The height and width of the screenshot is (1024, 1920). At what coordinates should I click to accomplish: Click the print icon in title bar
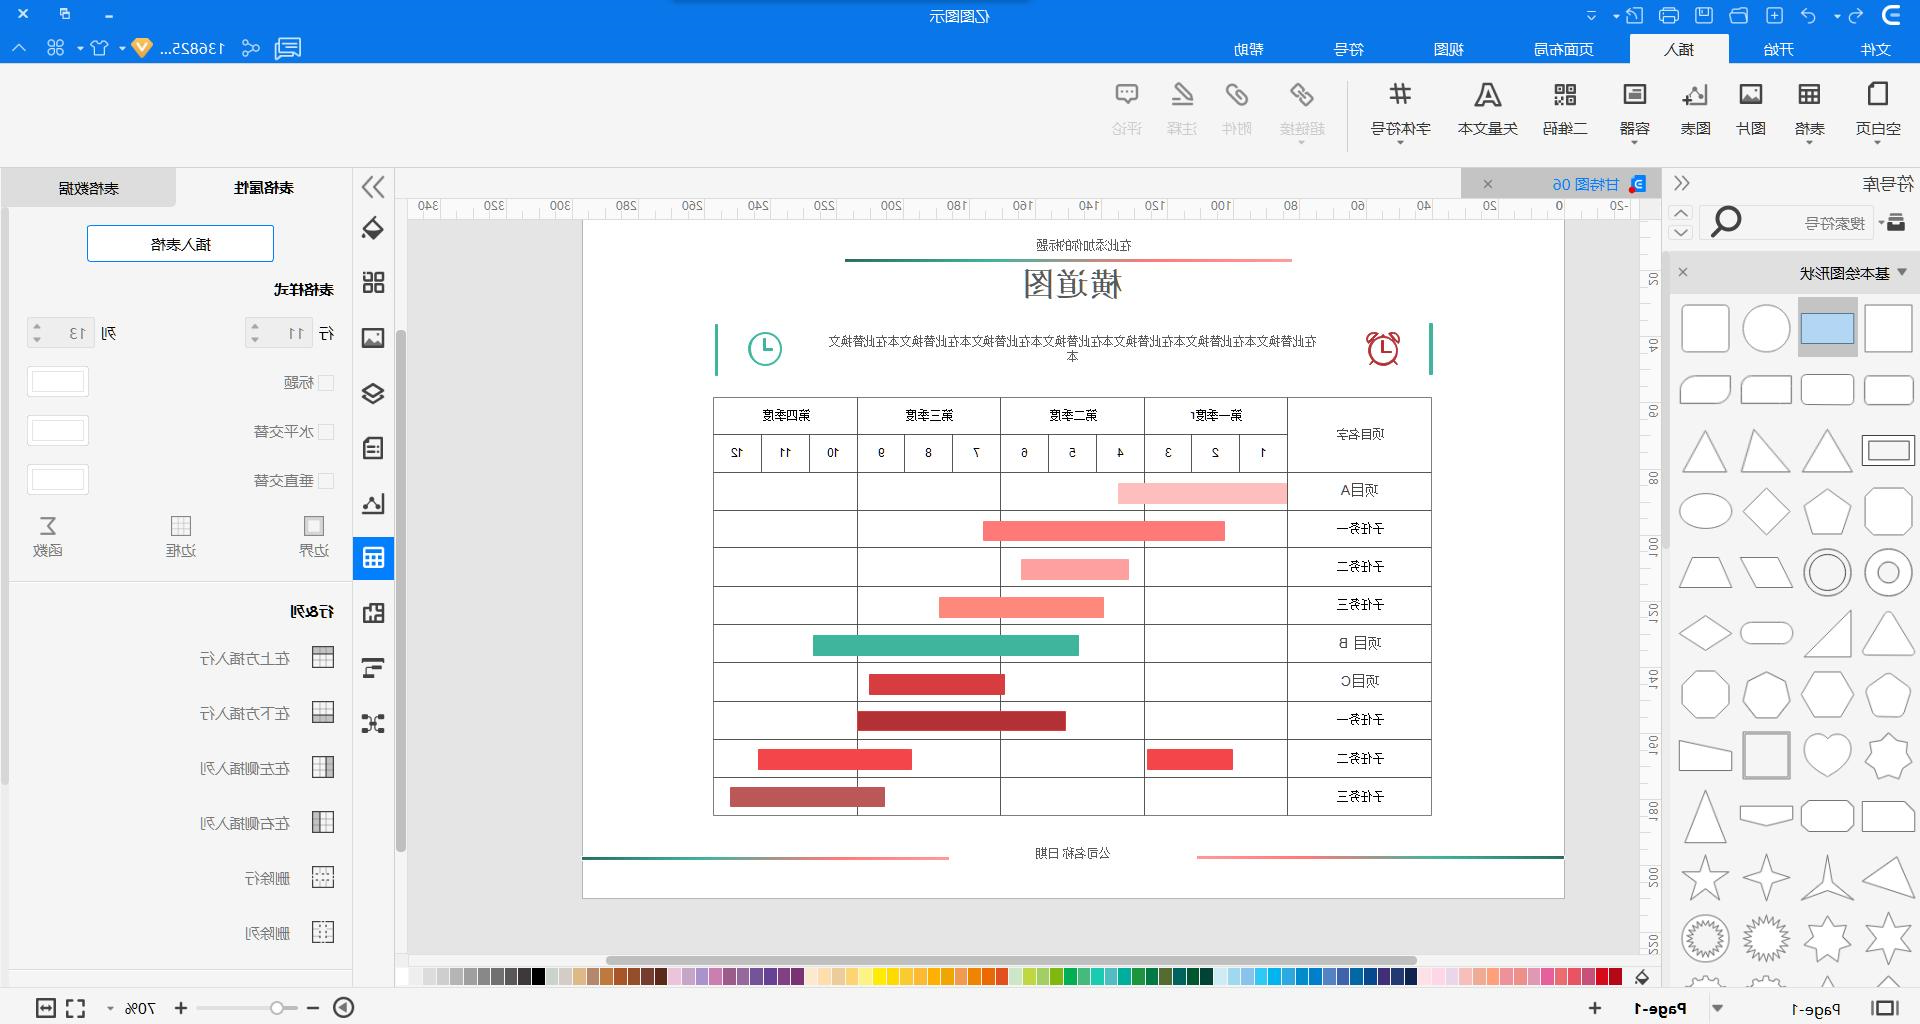[x=1669, y=15]
